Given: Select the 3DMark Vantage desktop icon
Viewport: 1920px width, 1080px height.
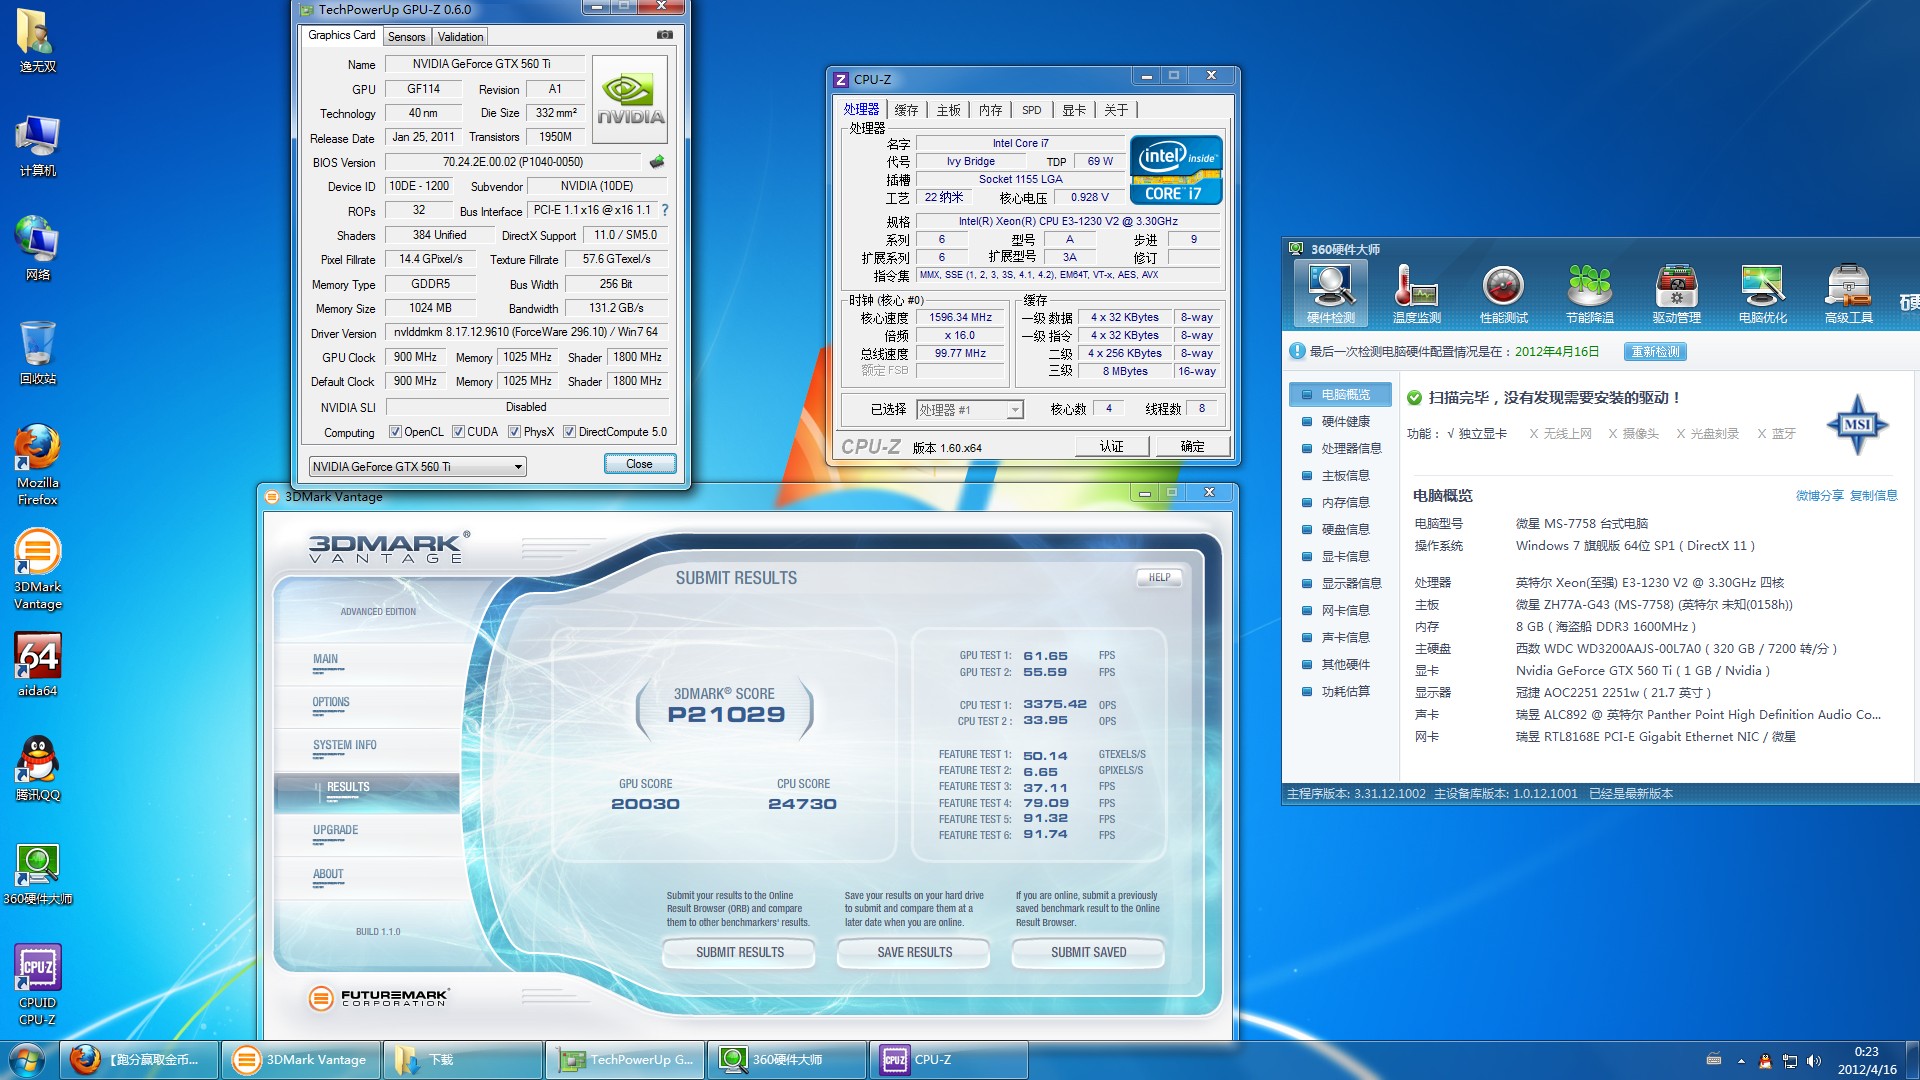Looking at the screenshot, I should coord(37,569).
